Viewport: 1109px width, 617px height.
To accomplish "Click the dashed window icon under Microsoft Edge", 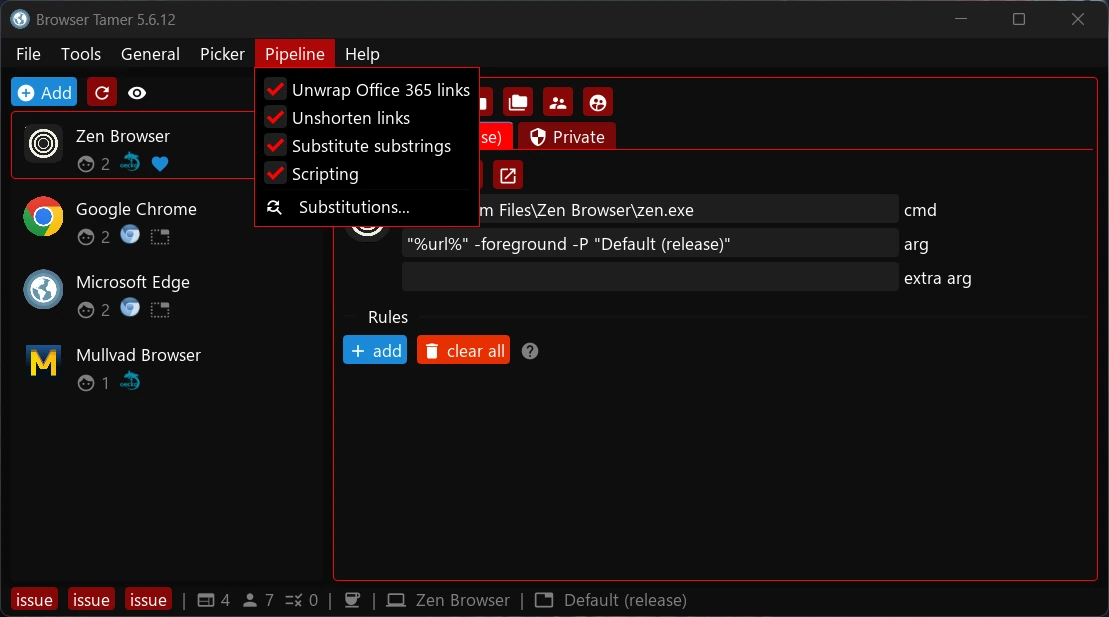I will (x=161, y=310).
